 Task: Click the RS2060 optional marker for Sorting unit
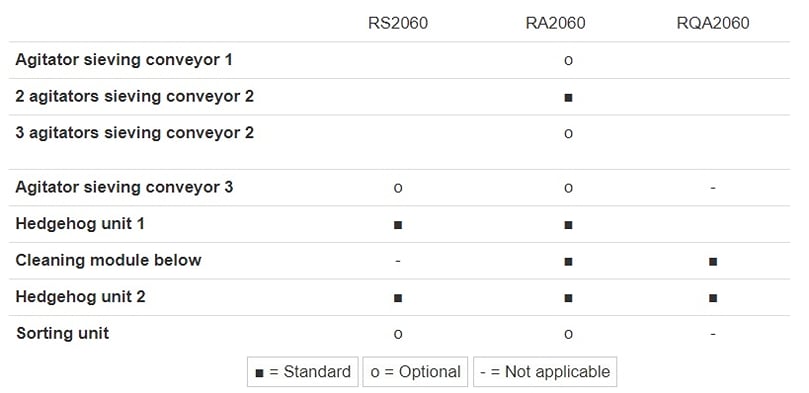click(398, 334)
